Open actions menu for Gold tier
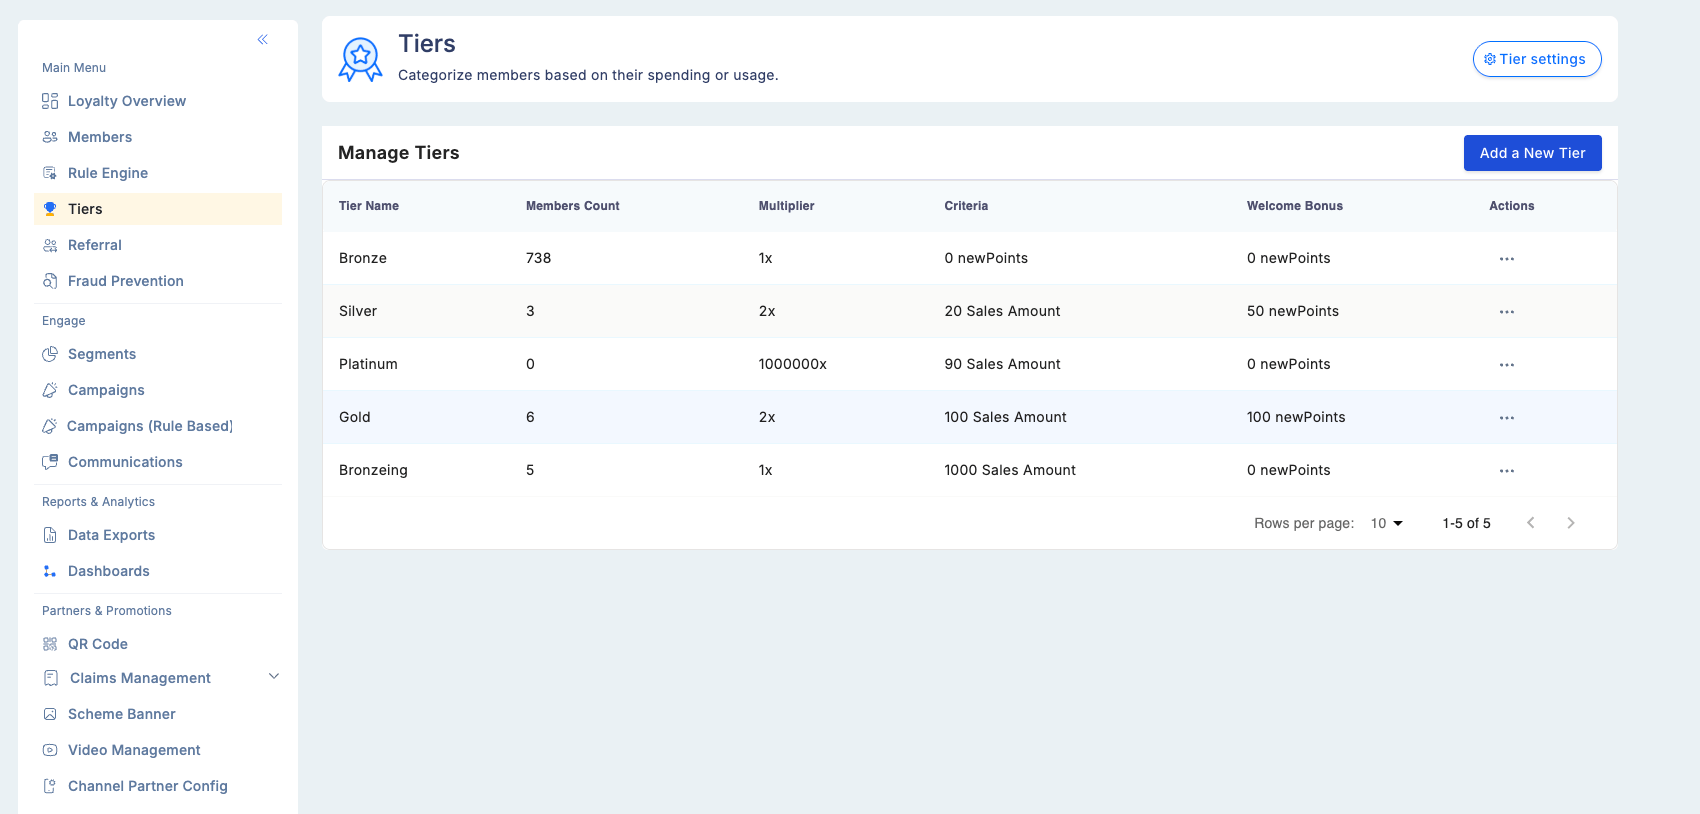This screenshot has height=814, width=1700. (1506, 418)
